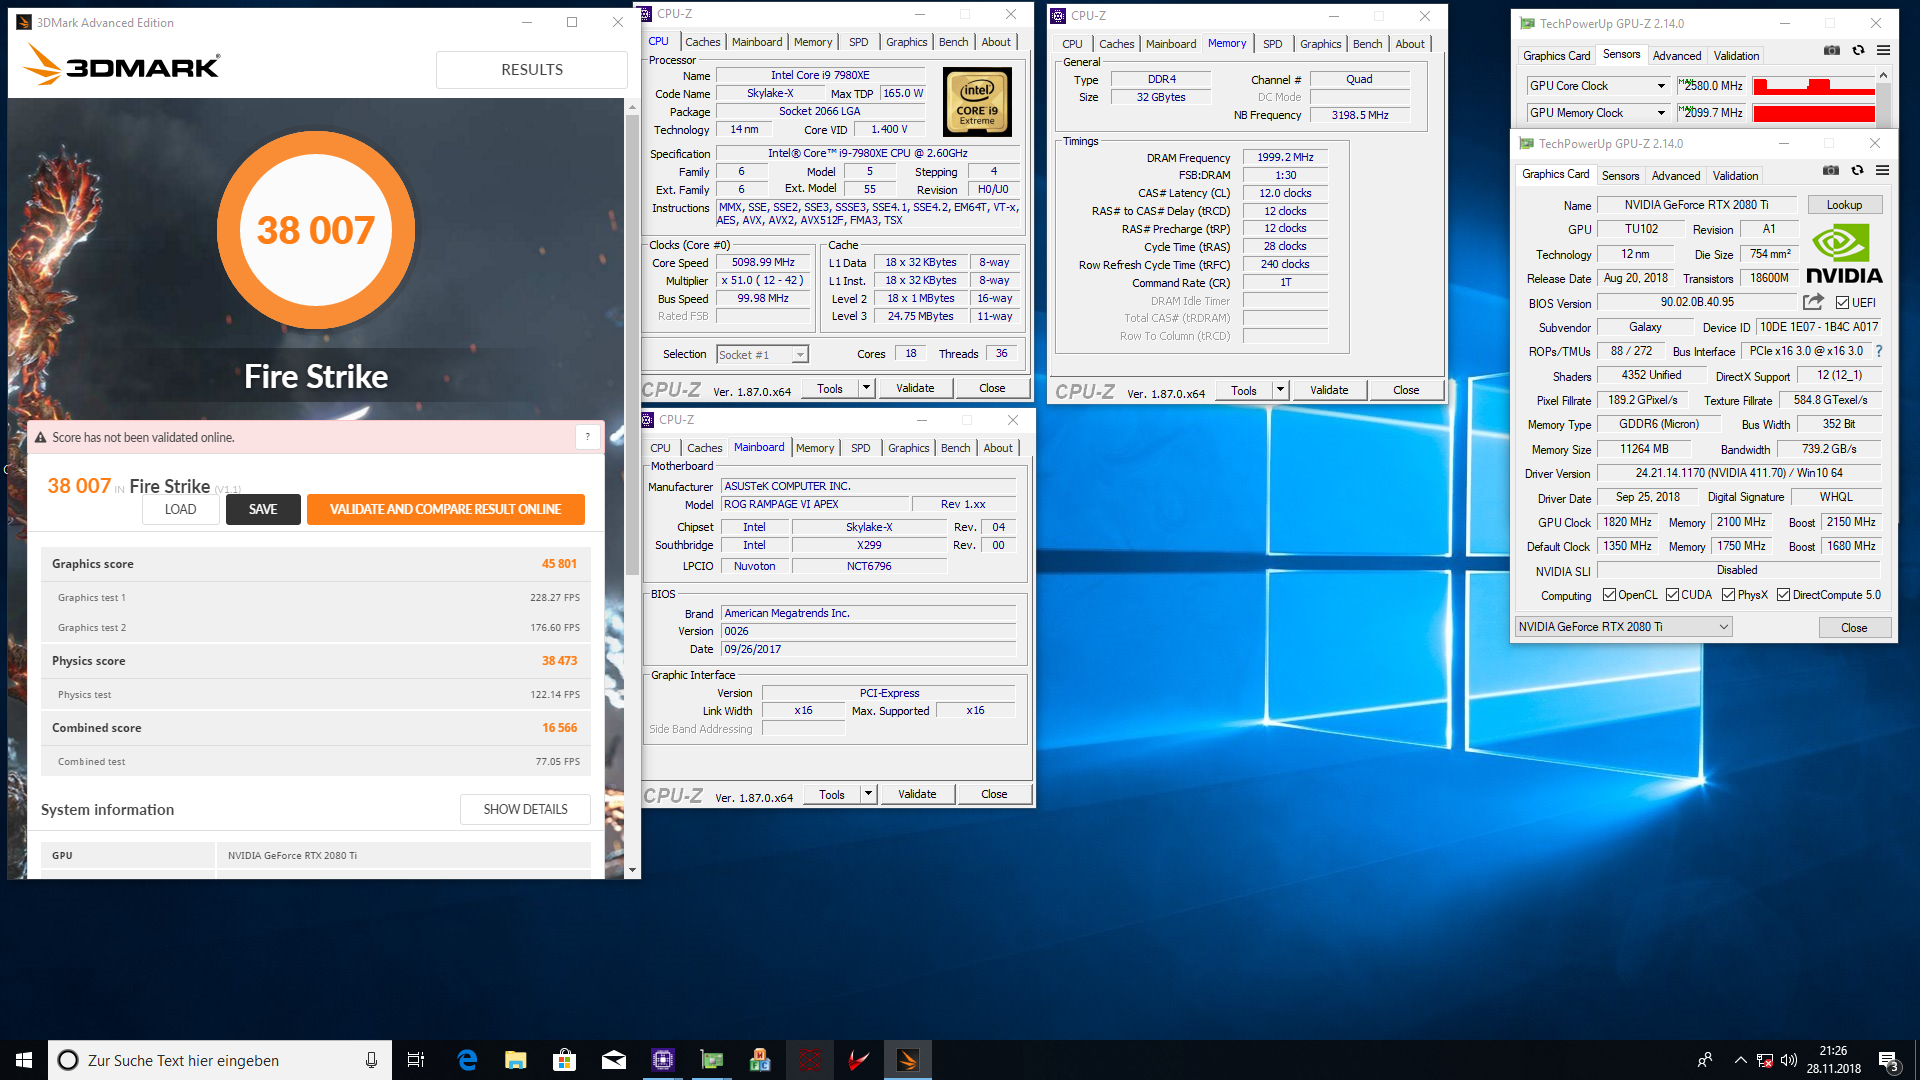Click warning icon next to unvalidated score message

coord(41,438)
